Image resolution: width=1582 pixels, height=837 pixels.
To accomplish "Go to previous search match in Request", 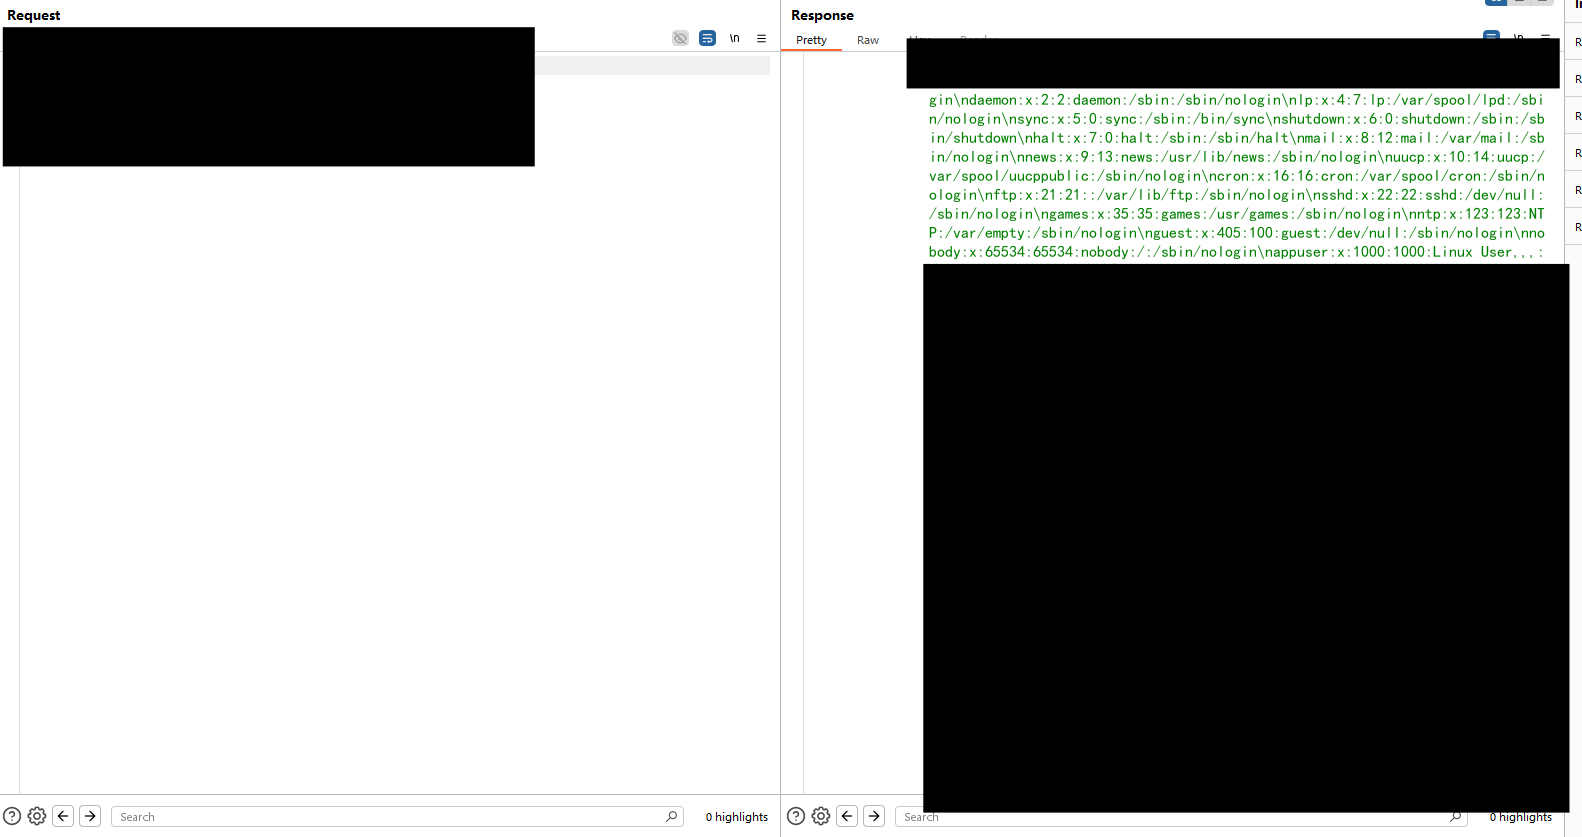I will (x=63, y=816).
